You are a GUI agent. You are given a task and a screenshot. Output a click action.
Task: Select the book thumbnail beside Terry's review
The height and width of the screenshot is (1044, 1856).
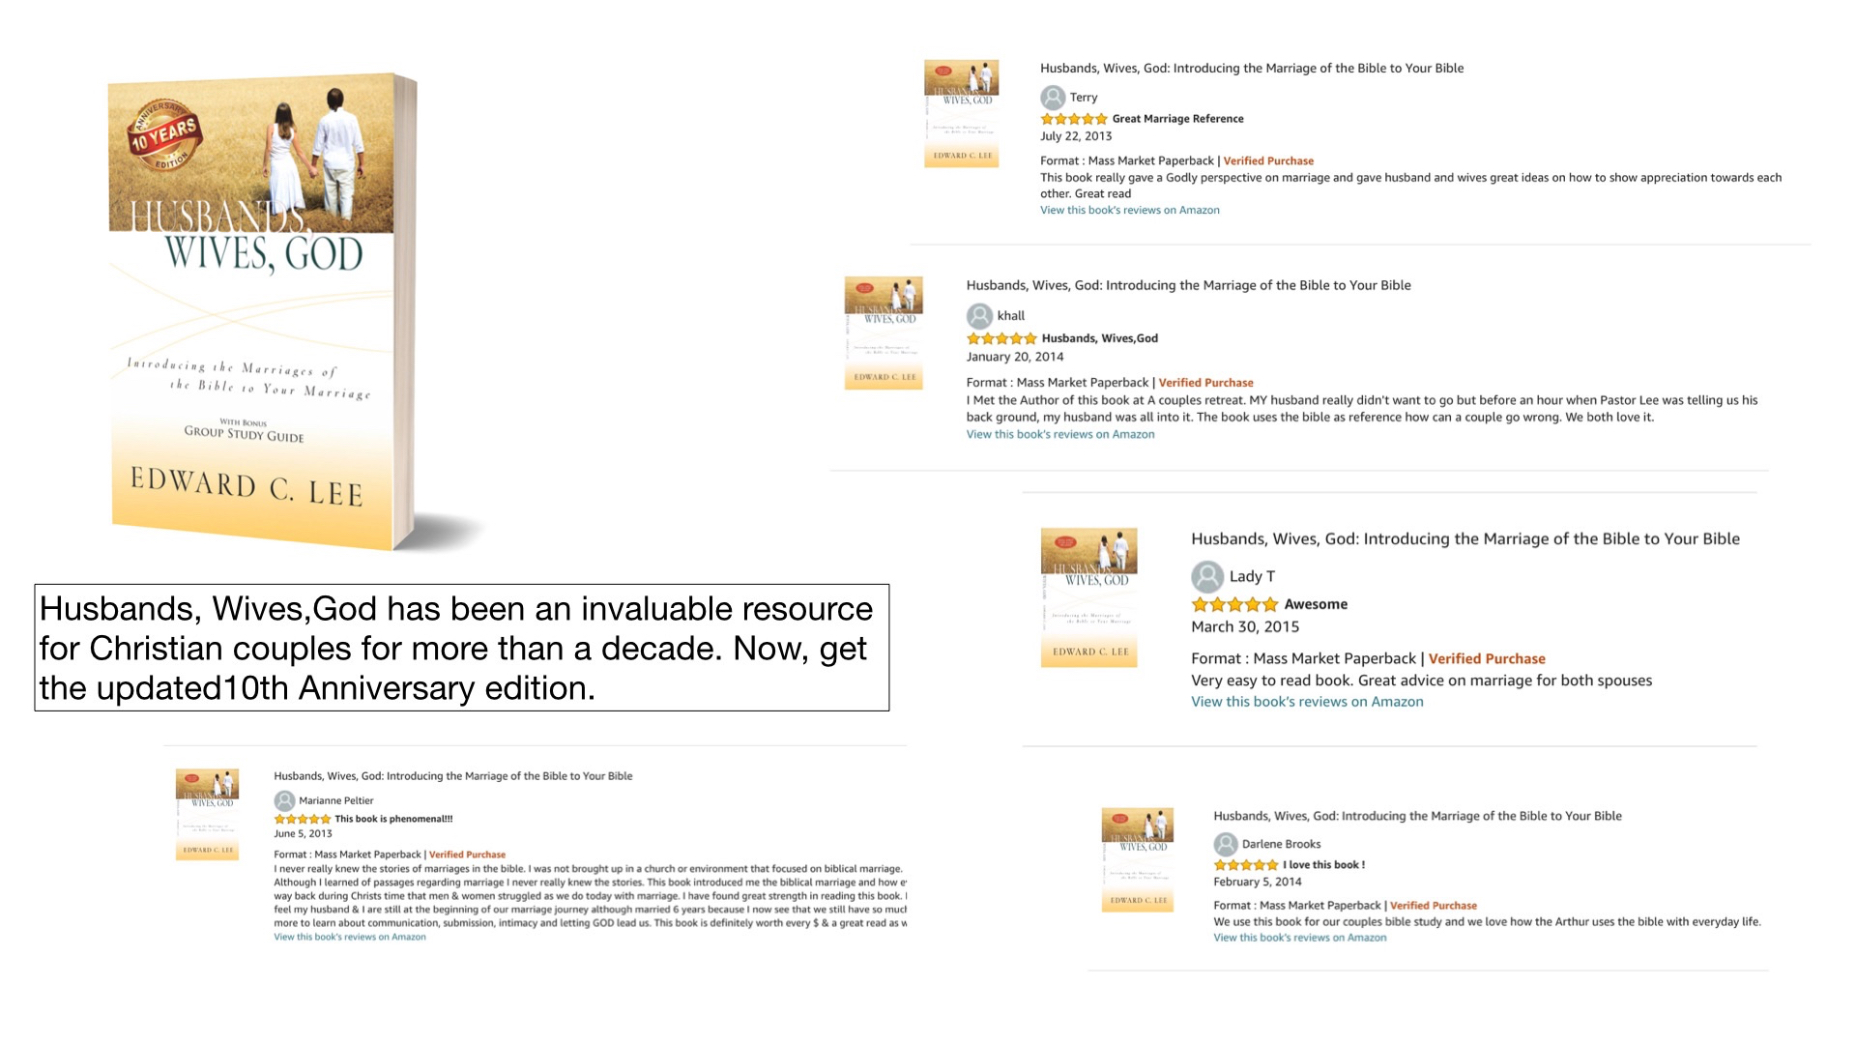(961, 113)
